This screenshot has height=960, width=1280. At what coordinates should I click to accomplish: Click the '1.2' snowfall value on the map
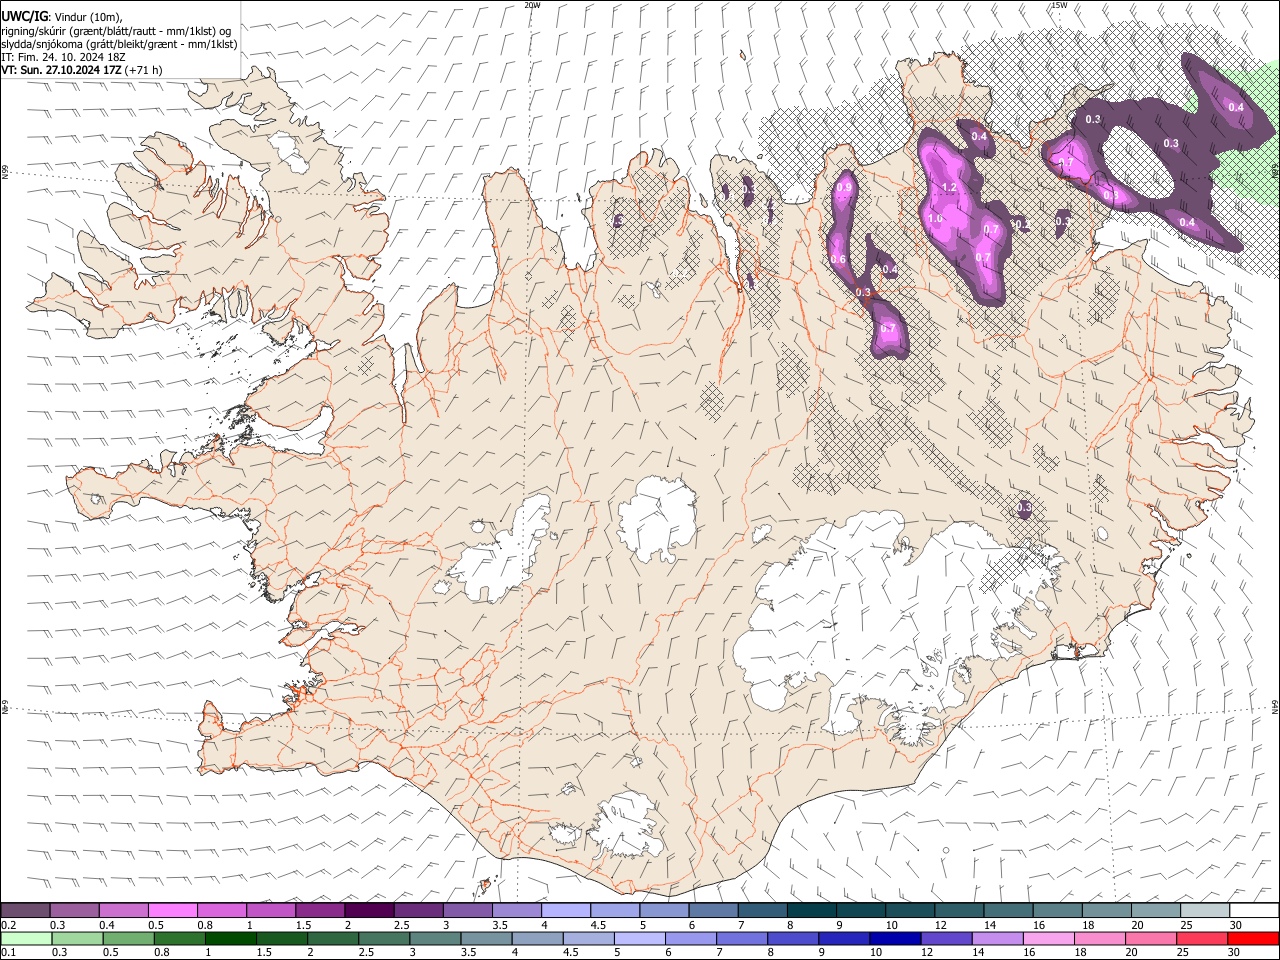point(949,187)
